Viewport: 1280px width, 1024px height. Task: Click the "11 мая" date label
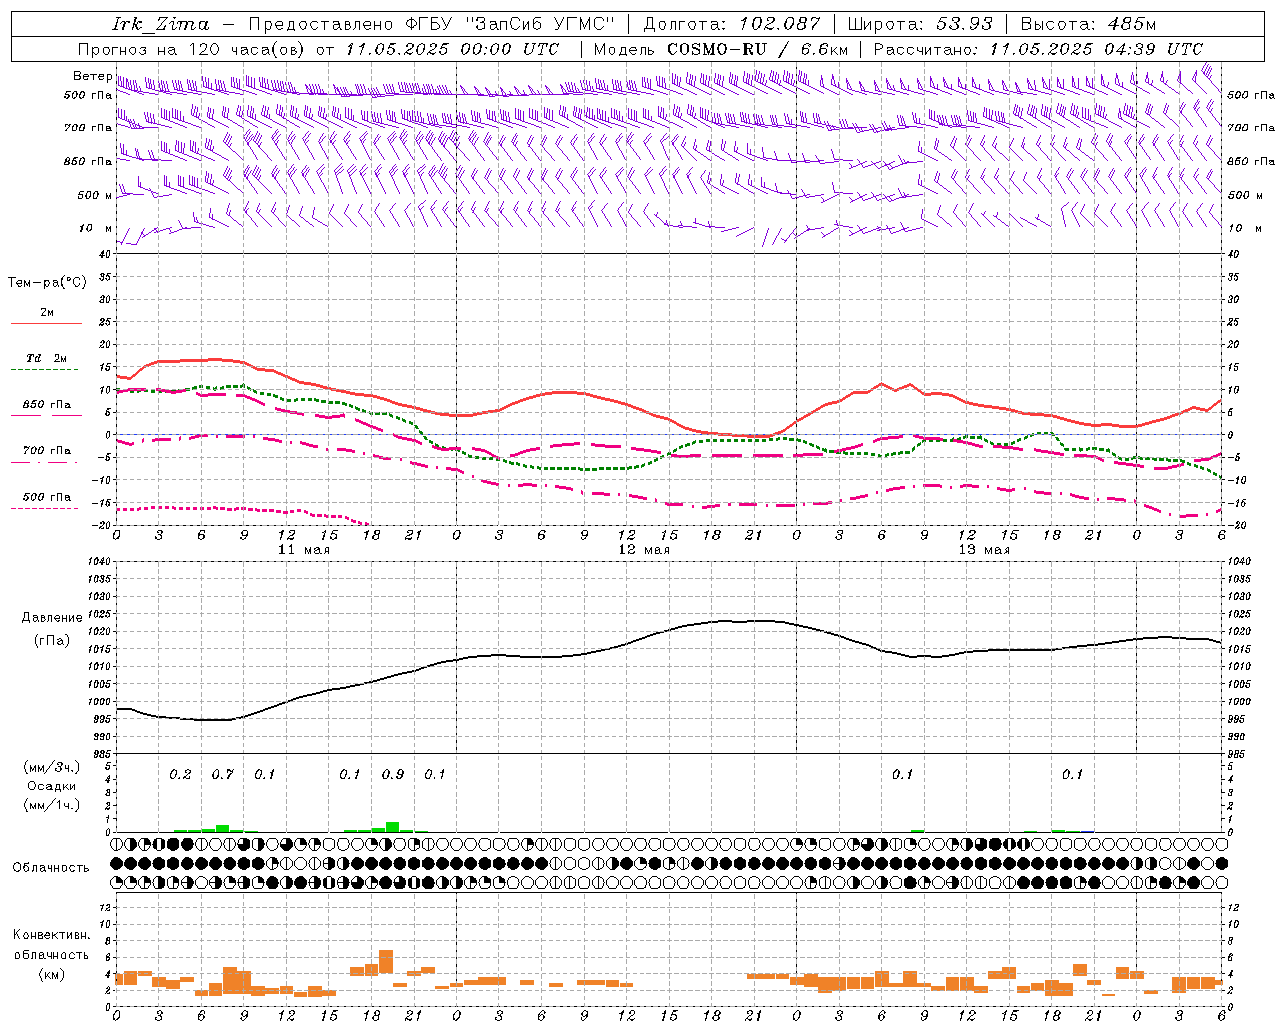coord(303,550)
